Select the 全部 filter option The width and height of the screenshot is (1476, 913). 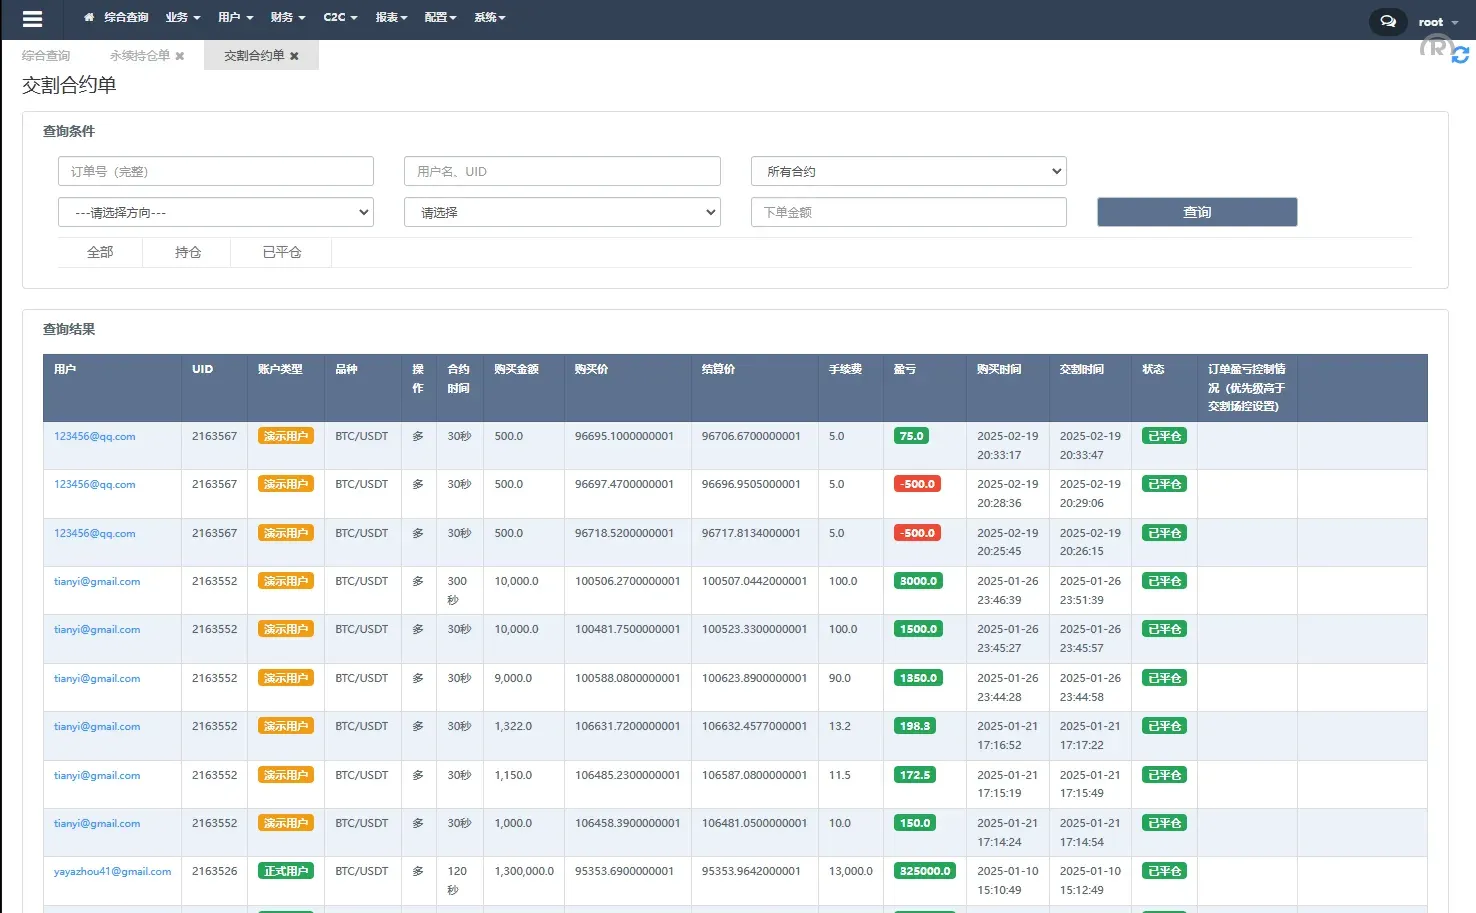100,253
